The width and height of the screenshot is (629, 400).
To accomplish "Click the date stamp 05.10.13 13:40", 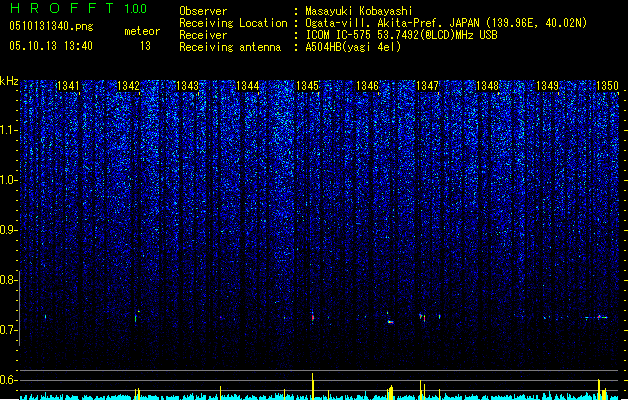I will 51,46.
